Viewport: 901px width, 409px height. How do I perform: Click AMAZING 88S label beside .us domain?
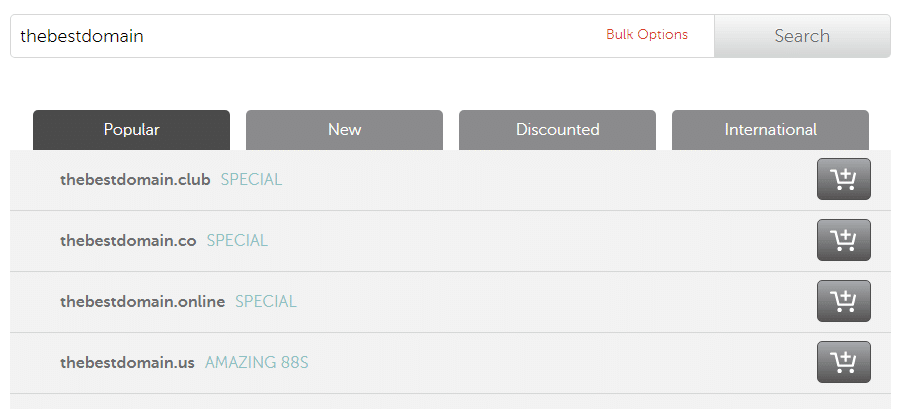[257, 362]
